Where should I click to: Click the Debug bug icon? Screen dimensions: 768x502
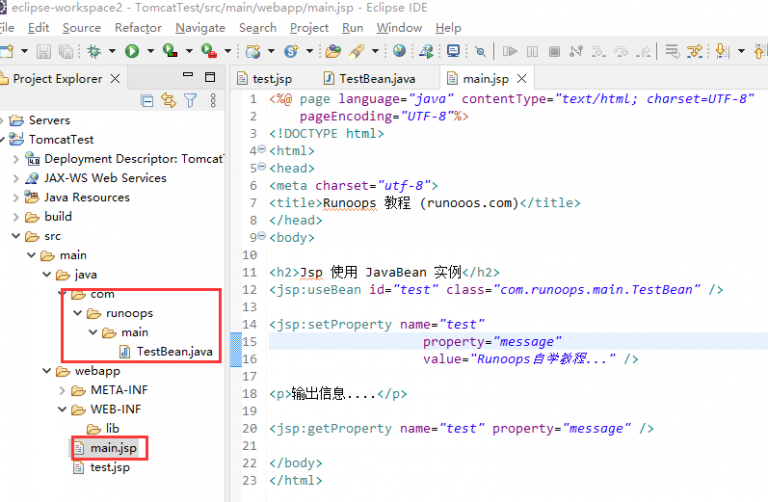pos(95,51)
